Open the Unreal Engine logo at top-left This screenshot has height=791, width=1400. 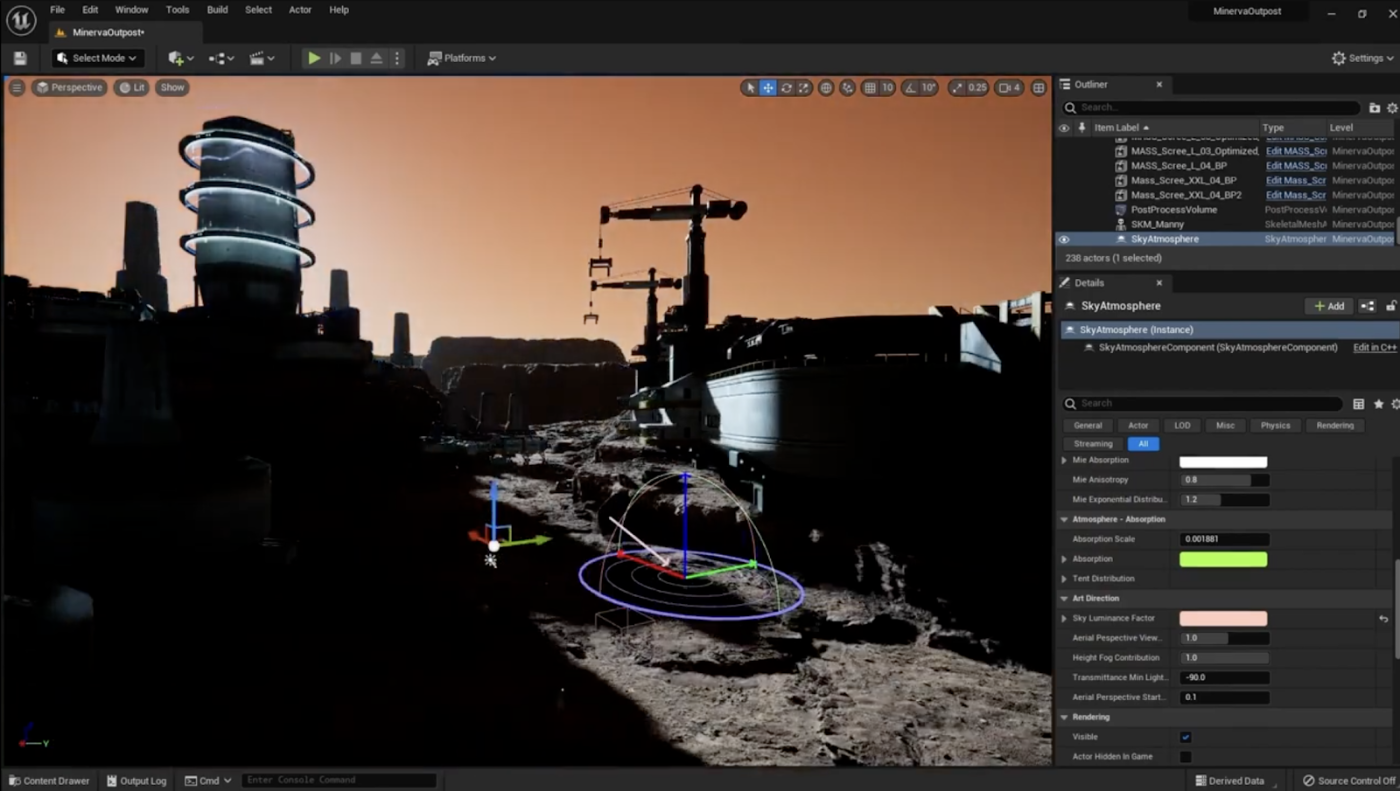pyautogui.click(x=20, y=19)
